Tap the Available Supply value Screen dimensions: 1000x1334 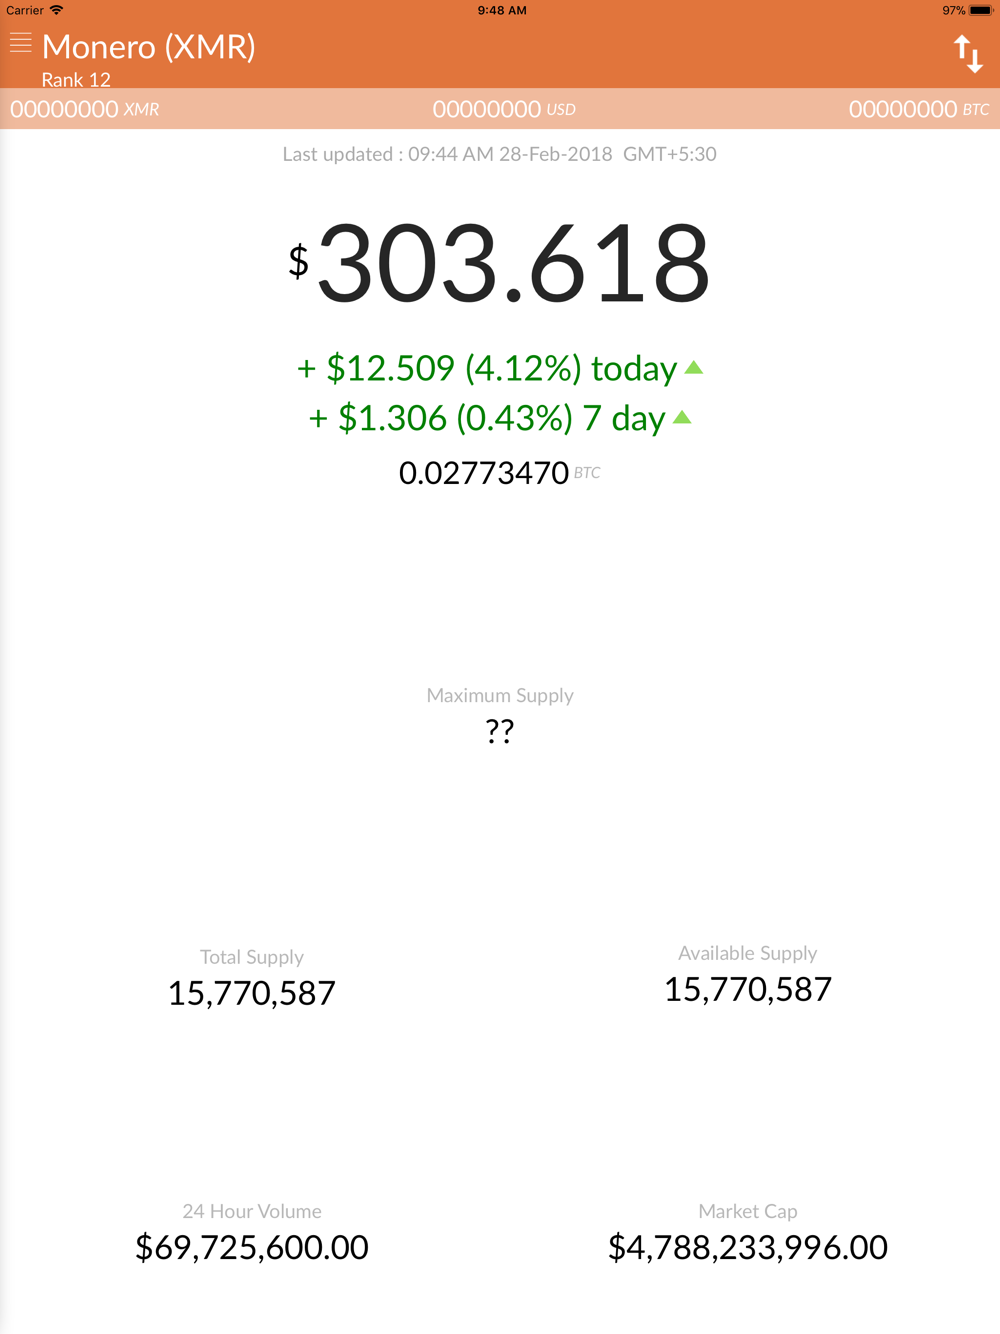coord(748,989)
